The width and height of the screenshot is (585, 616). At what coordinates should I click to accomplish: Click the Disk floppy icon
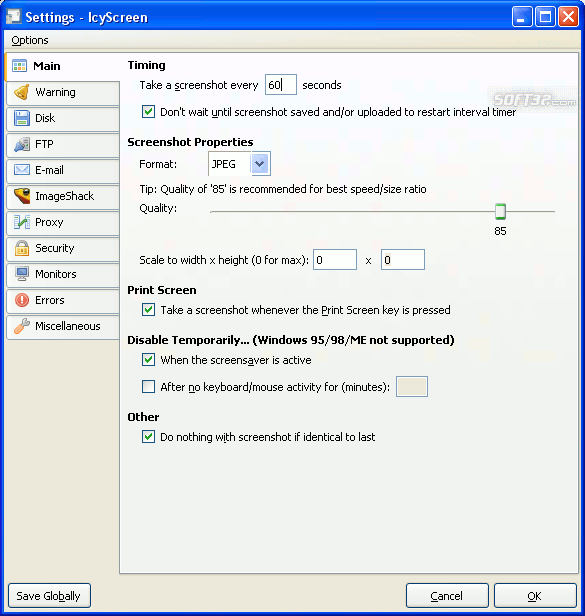click(x=22, y=118)
